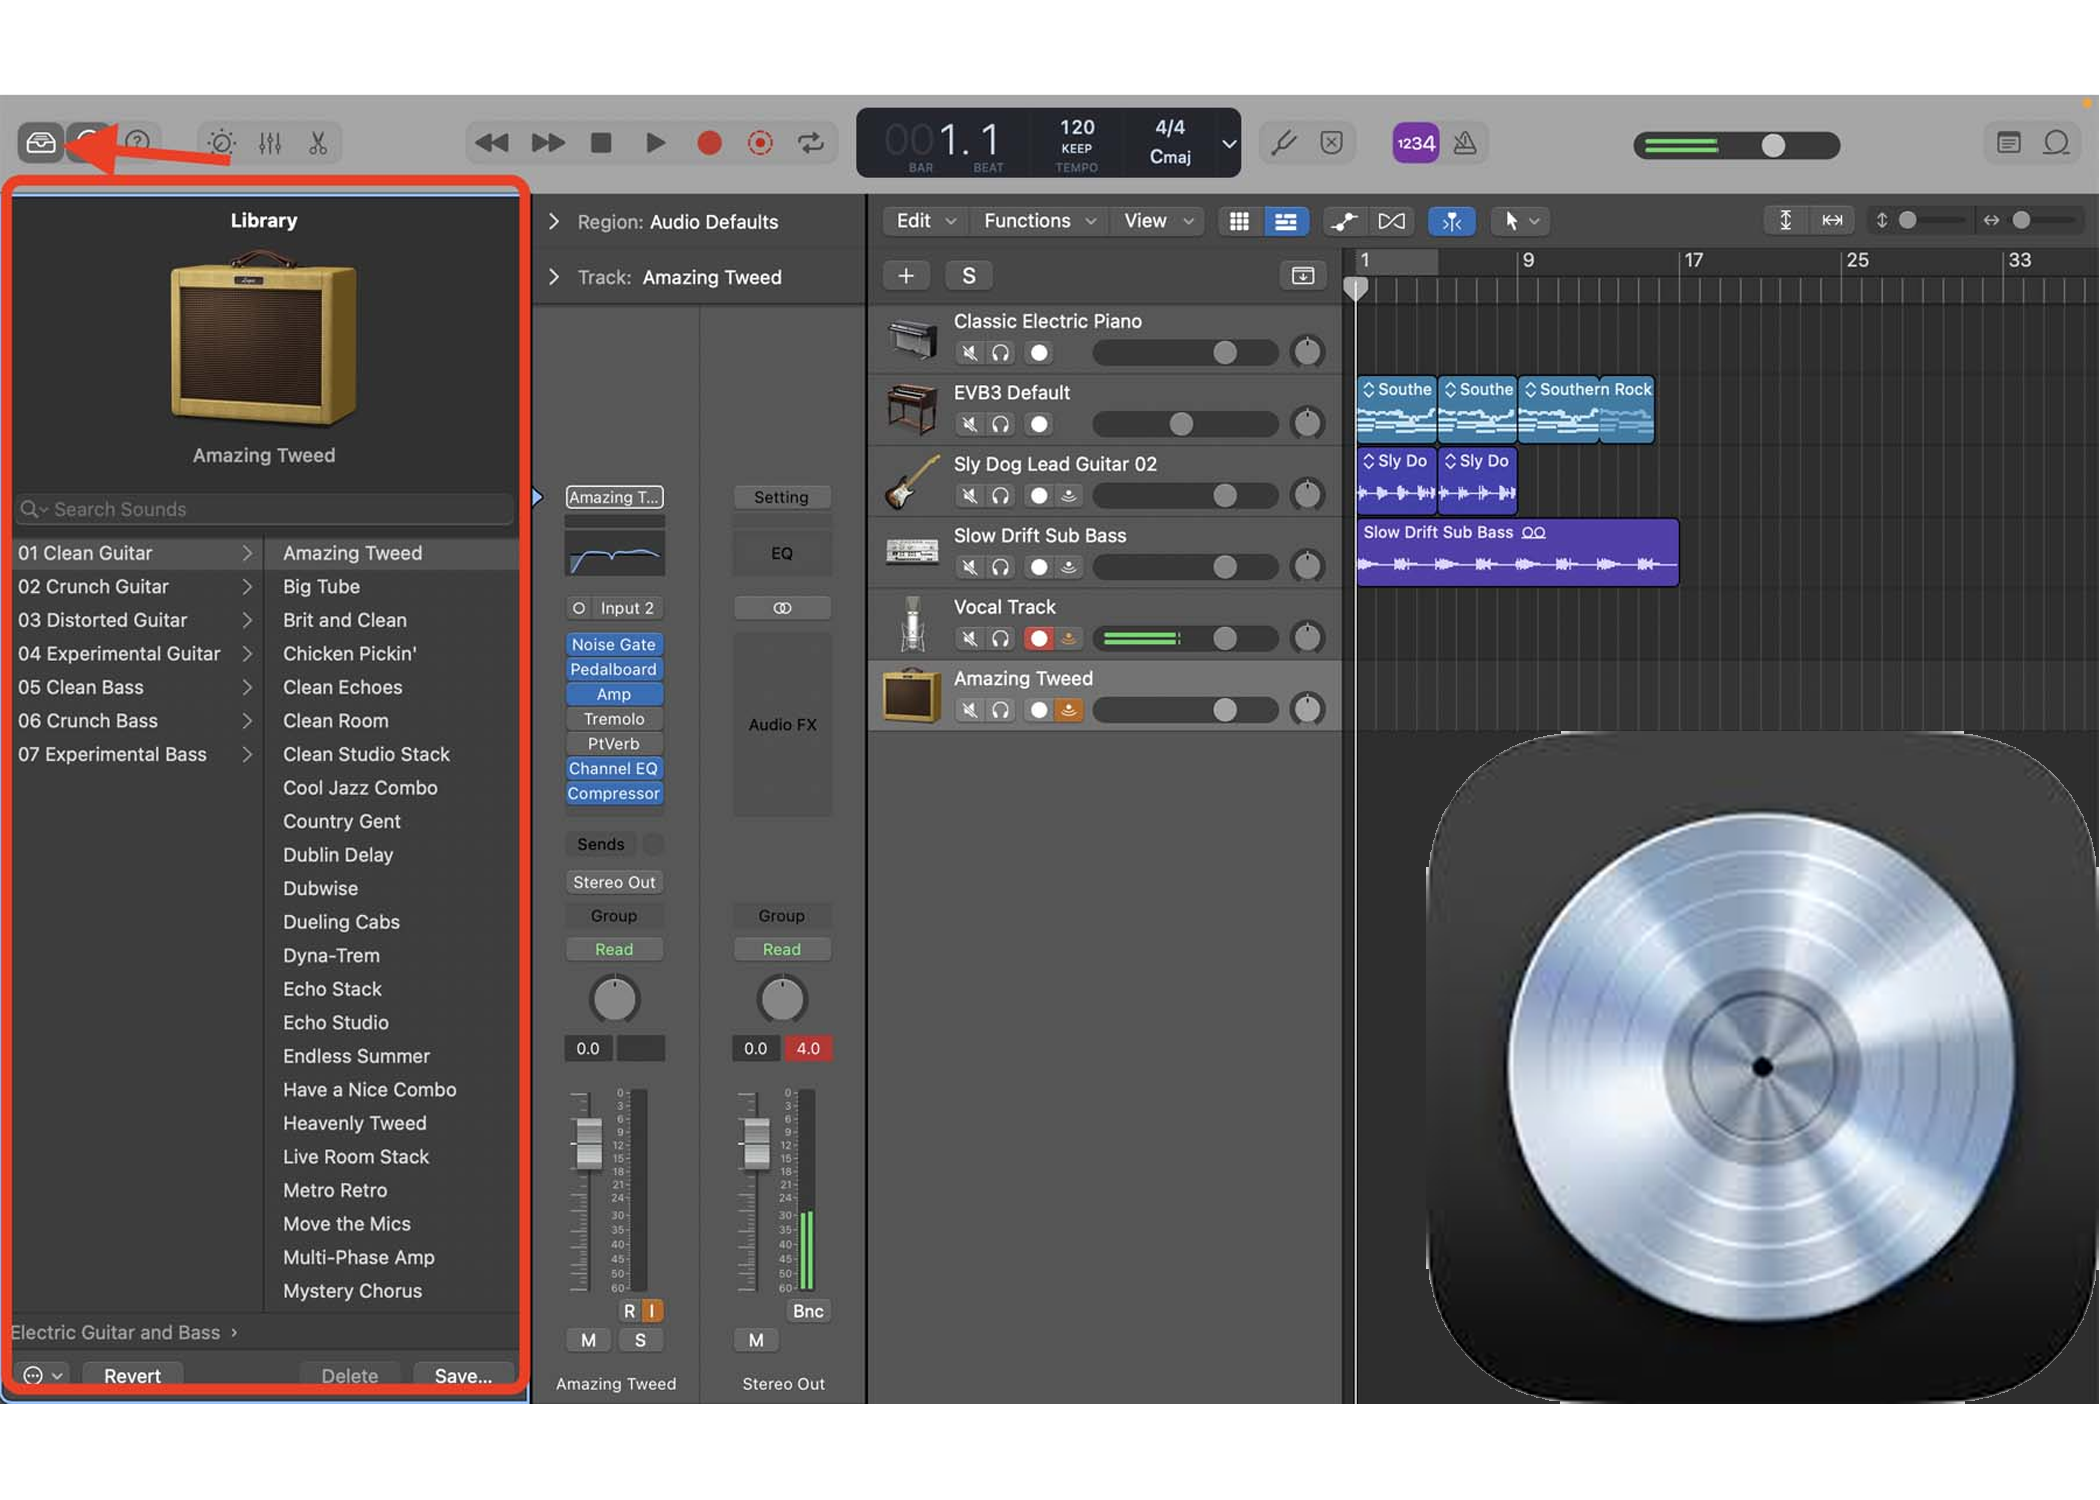Click the count-in 1234 button

(1415, 143)
